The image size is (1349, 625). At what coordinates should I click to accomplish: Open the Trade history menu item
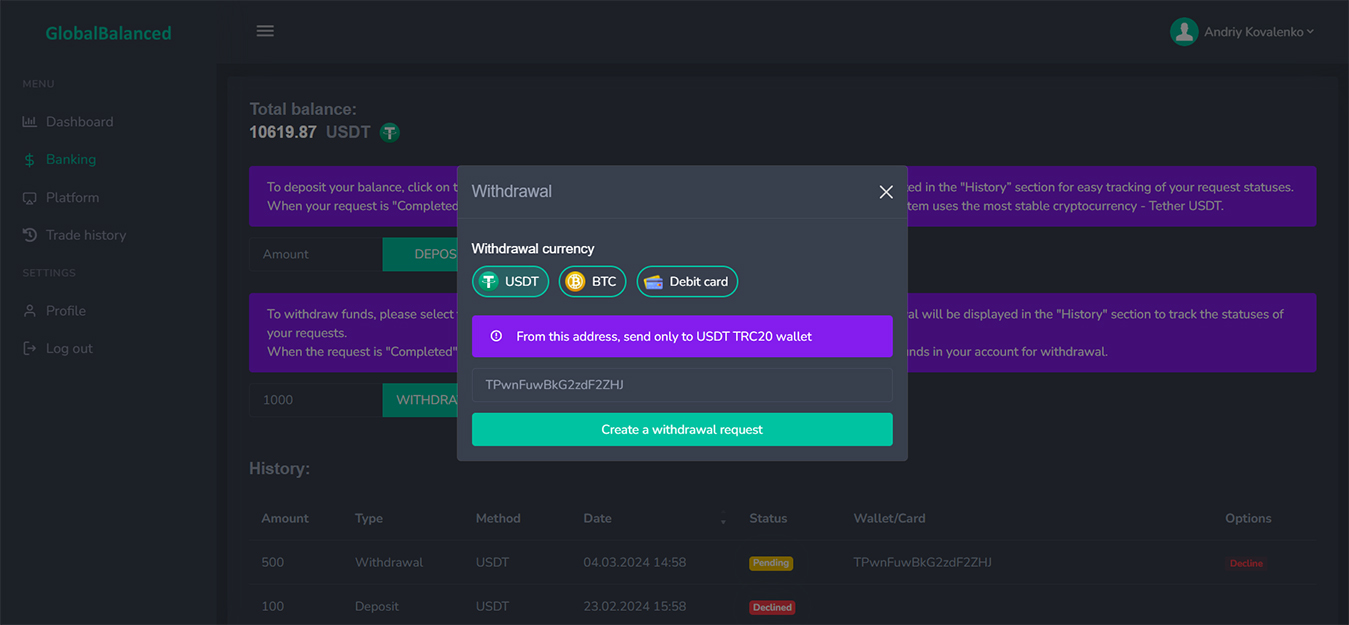[85, 235]
